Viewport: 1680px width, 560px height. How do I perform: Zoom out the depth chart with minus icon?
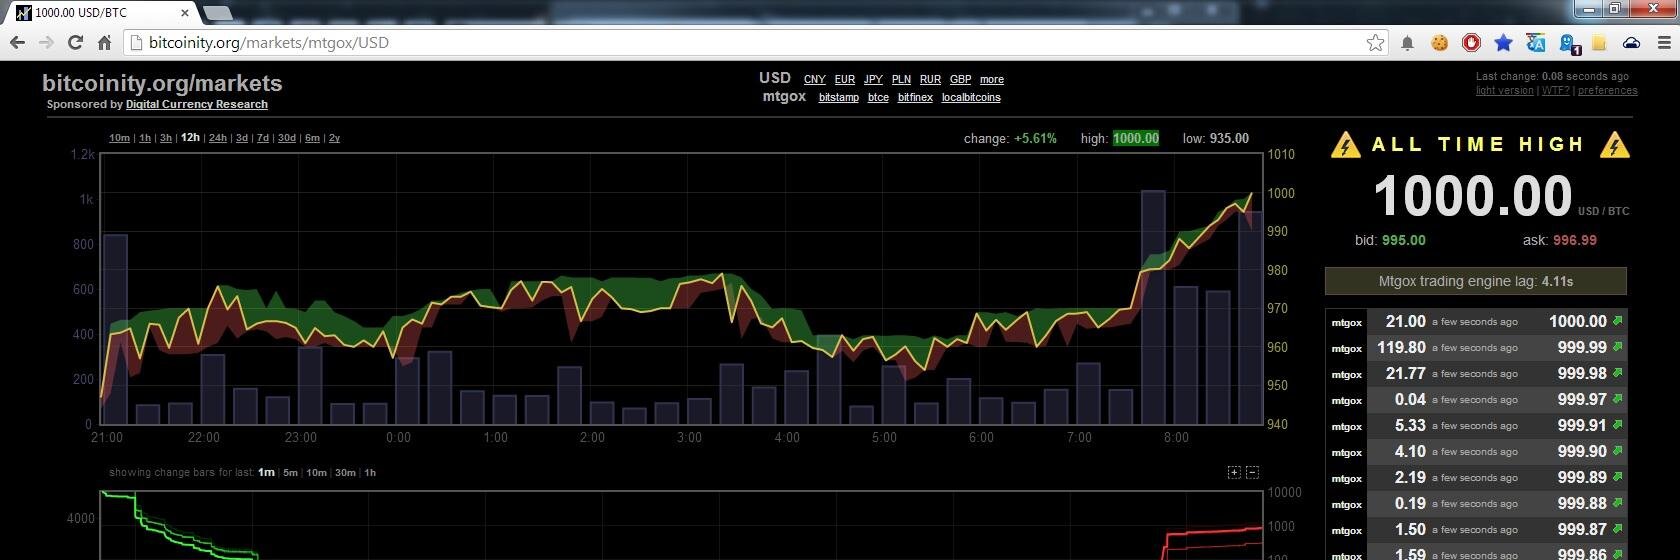tap(1252, 472)
